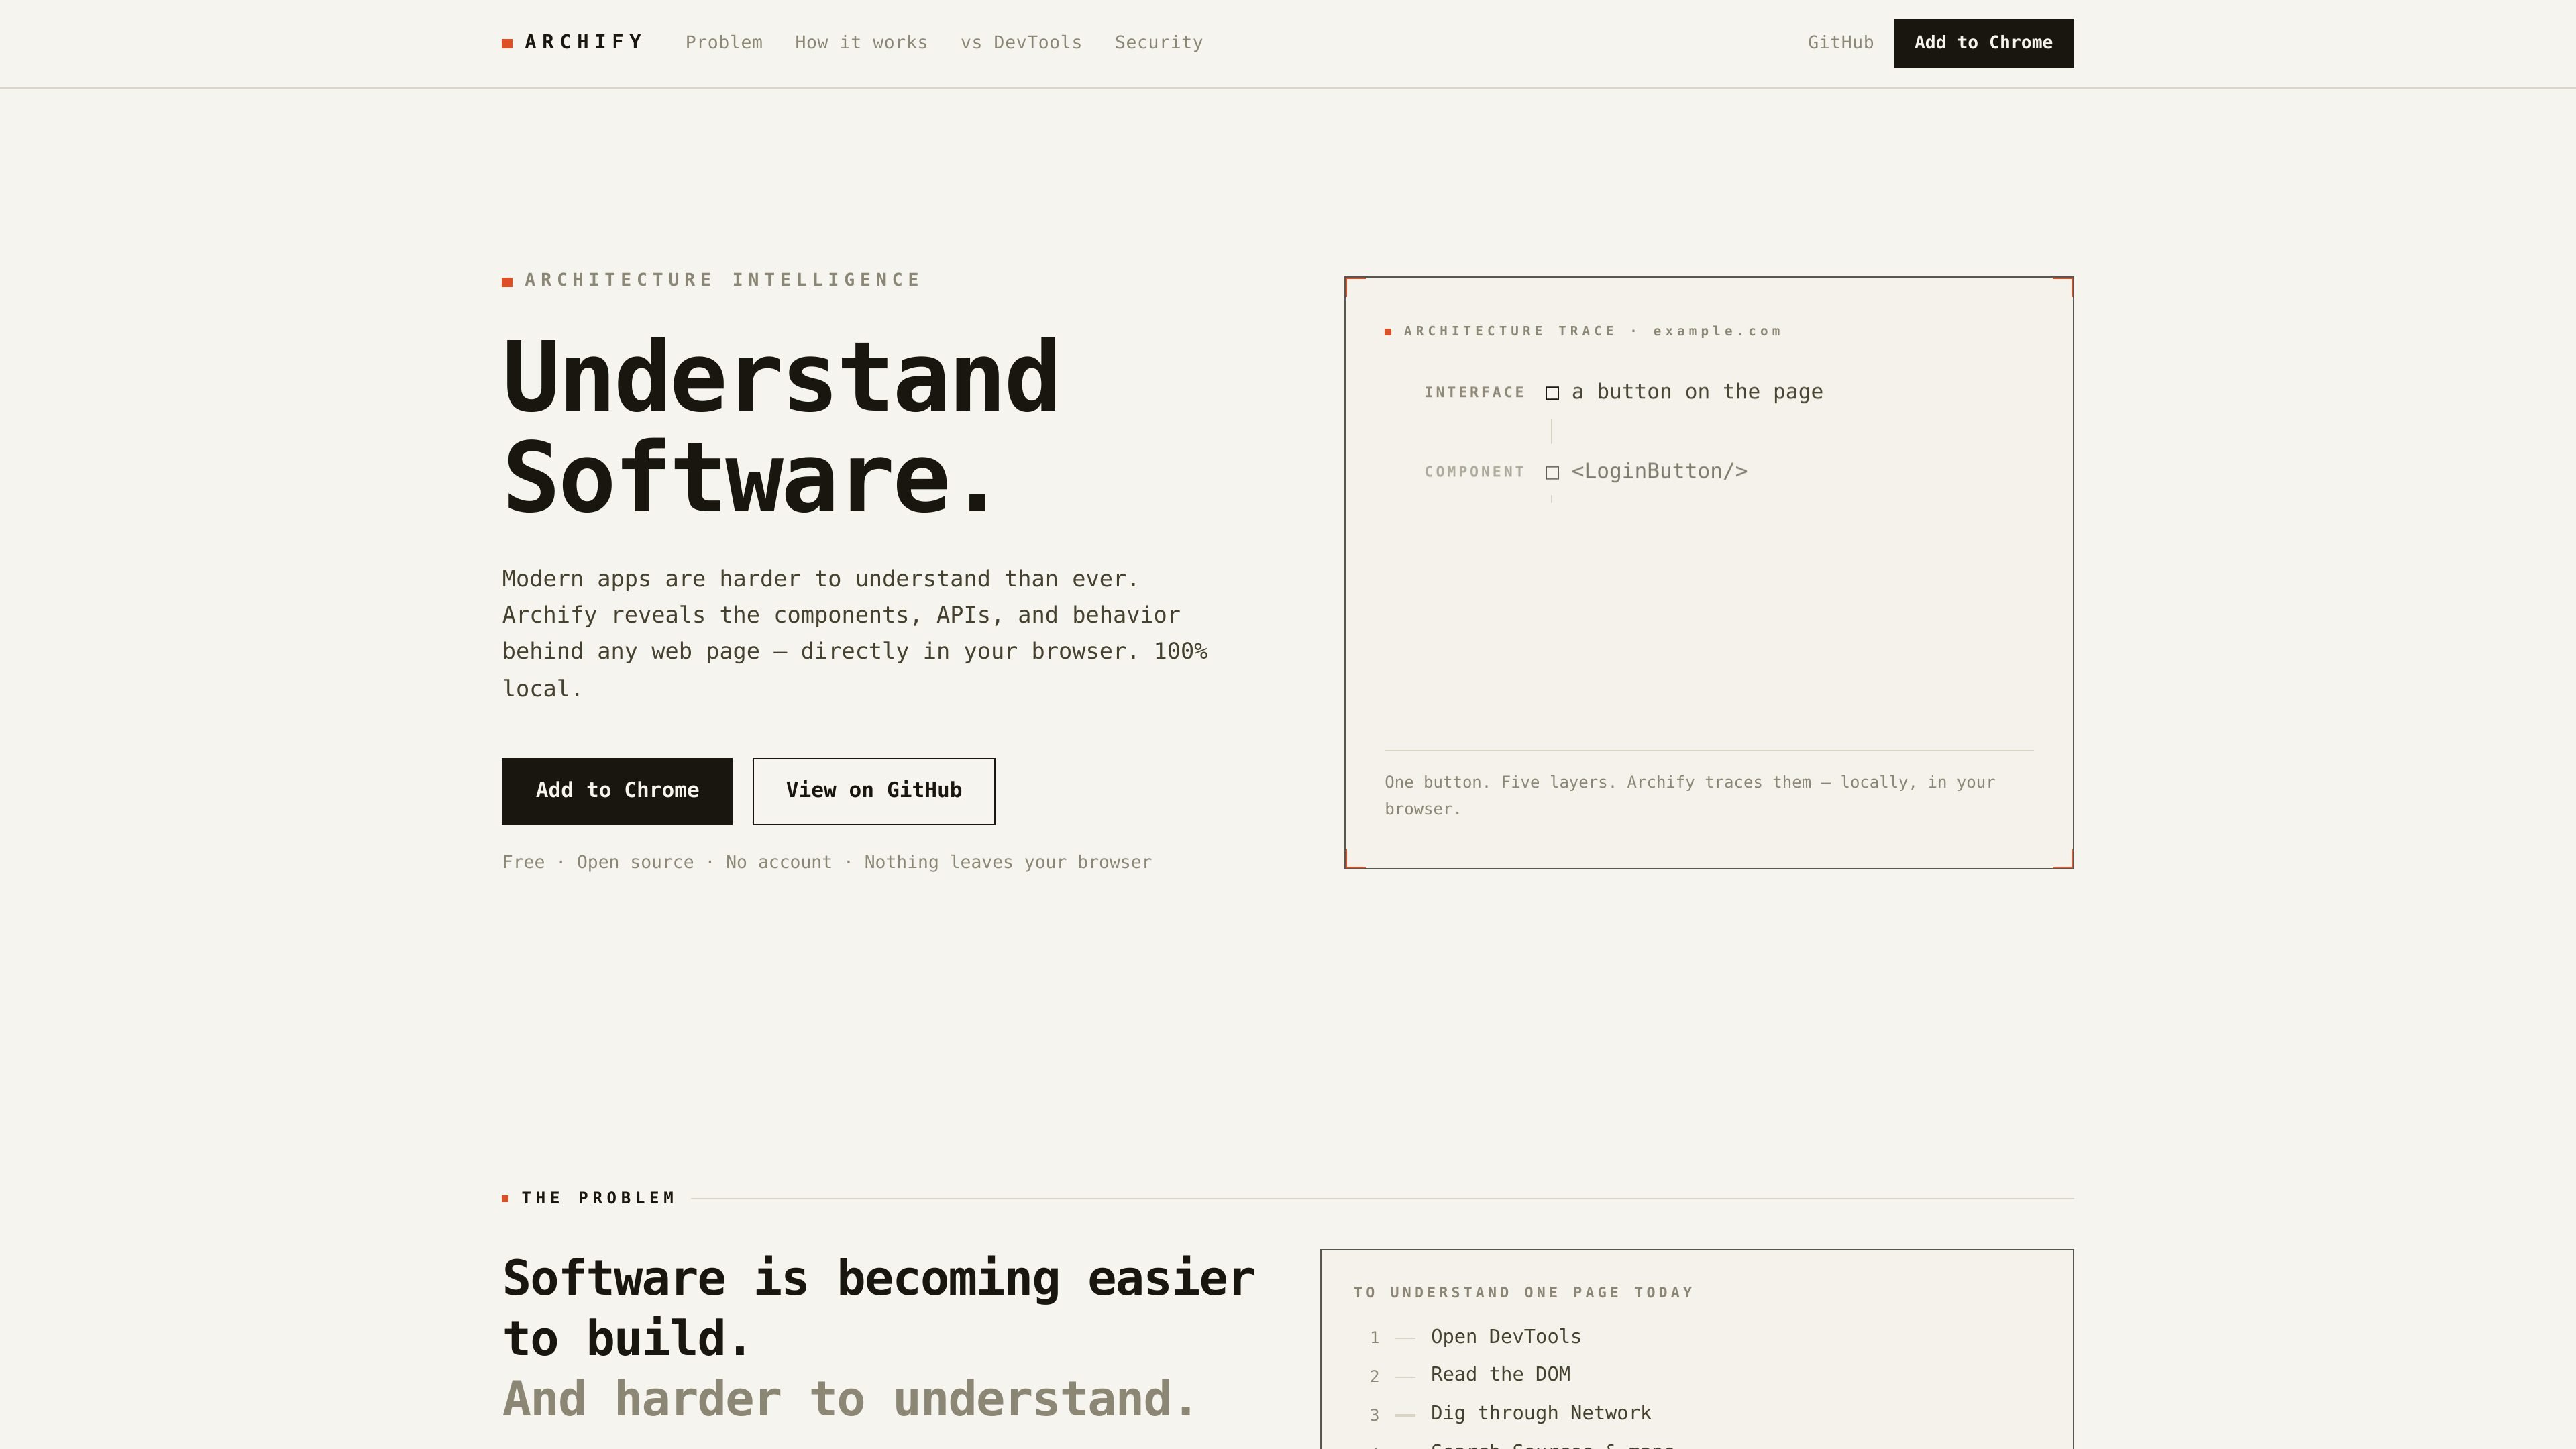Click the Software is becoming easier heading
Screen dimensions: 2576x1449
click(x=878, y=1308)
